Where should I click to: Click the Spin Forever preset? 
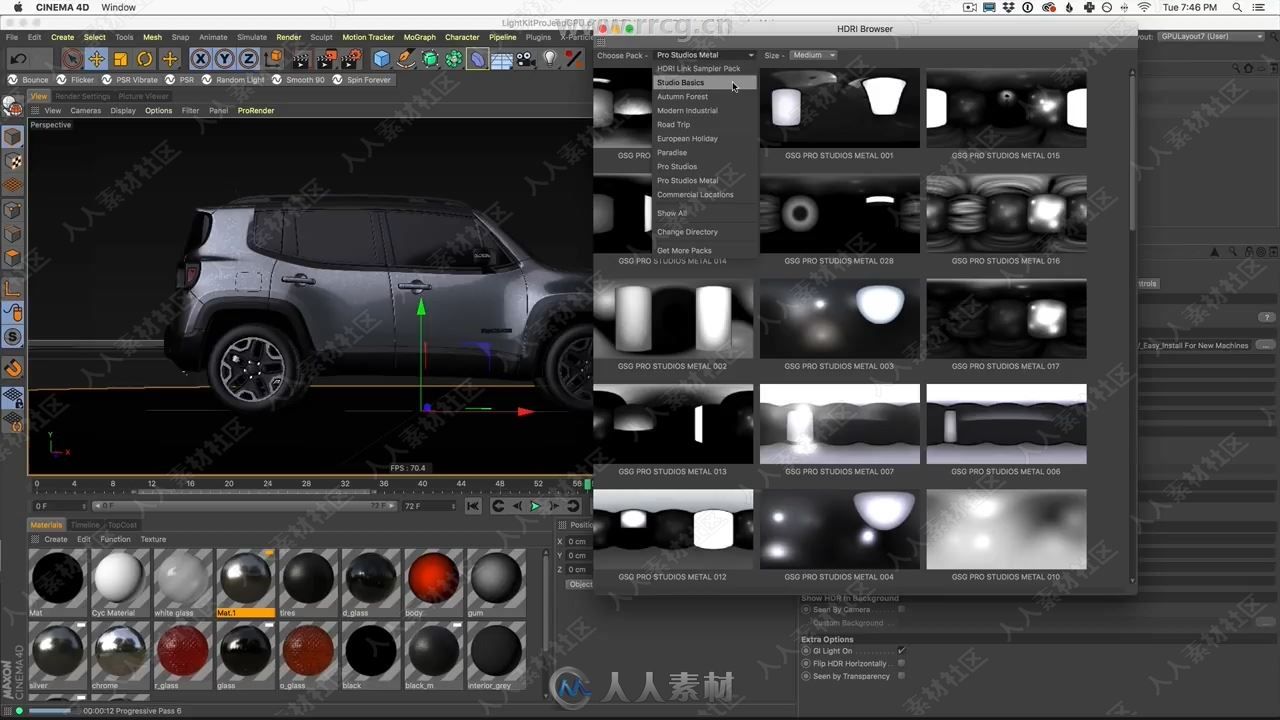click(362, 80)
